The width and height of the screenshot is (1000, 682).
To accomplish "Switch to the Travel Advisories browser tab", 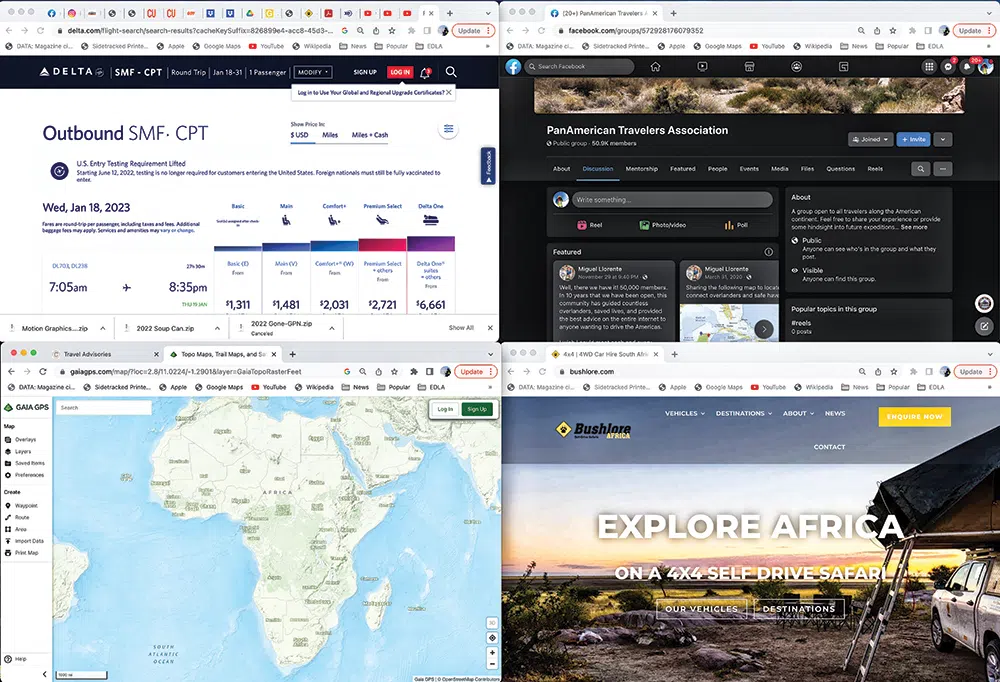I will click(x=104, y=354).
